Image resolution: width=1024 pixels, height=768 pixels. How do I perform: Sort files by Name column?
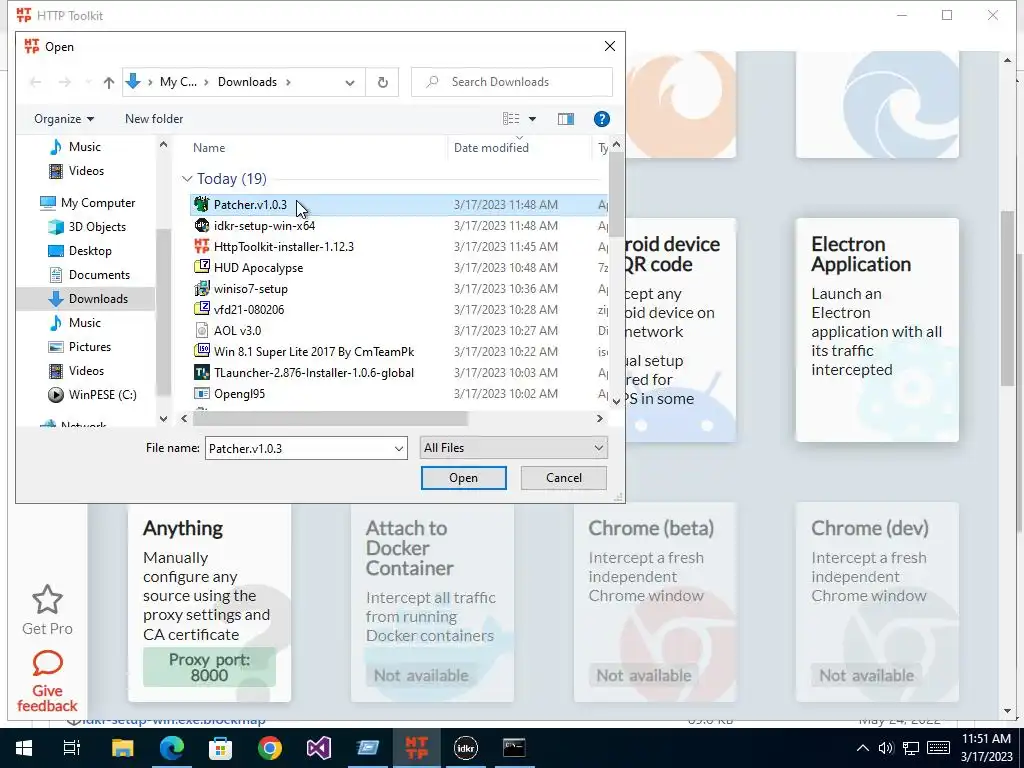point(209,148)
